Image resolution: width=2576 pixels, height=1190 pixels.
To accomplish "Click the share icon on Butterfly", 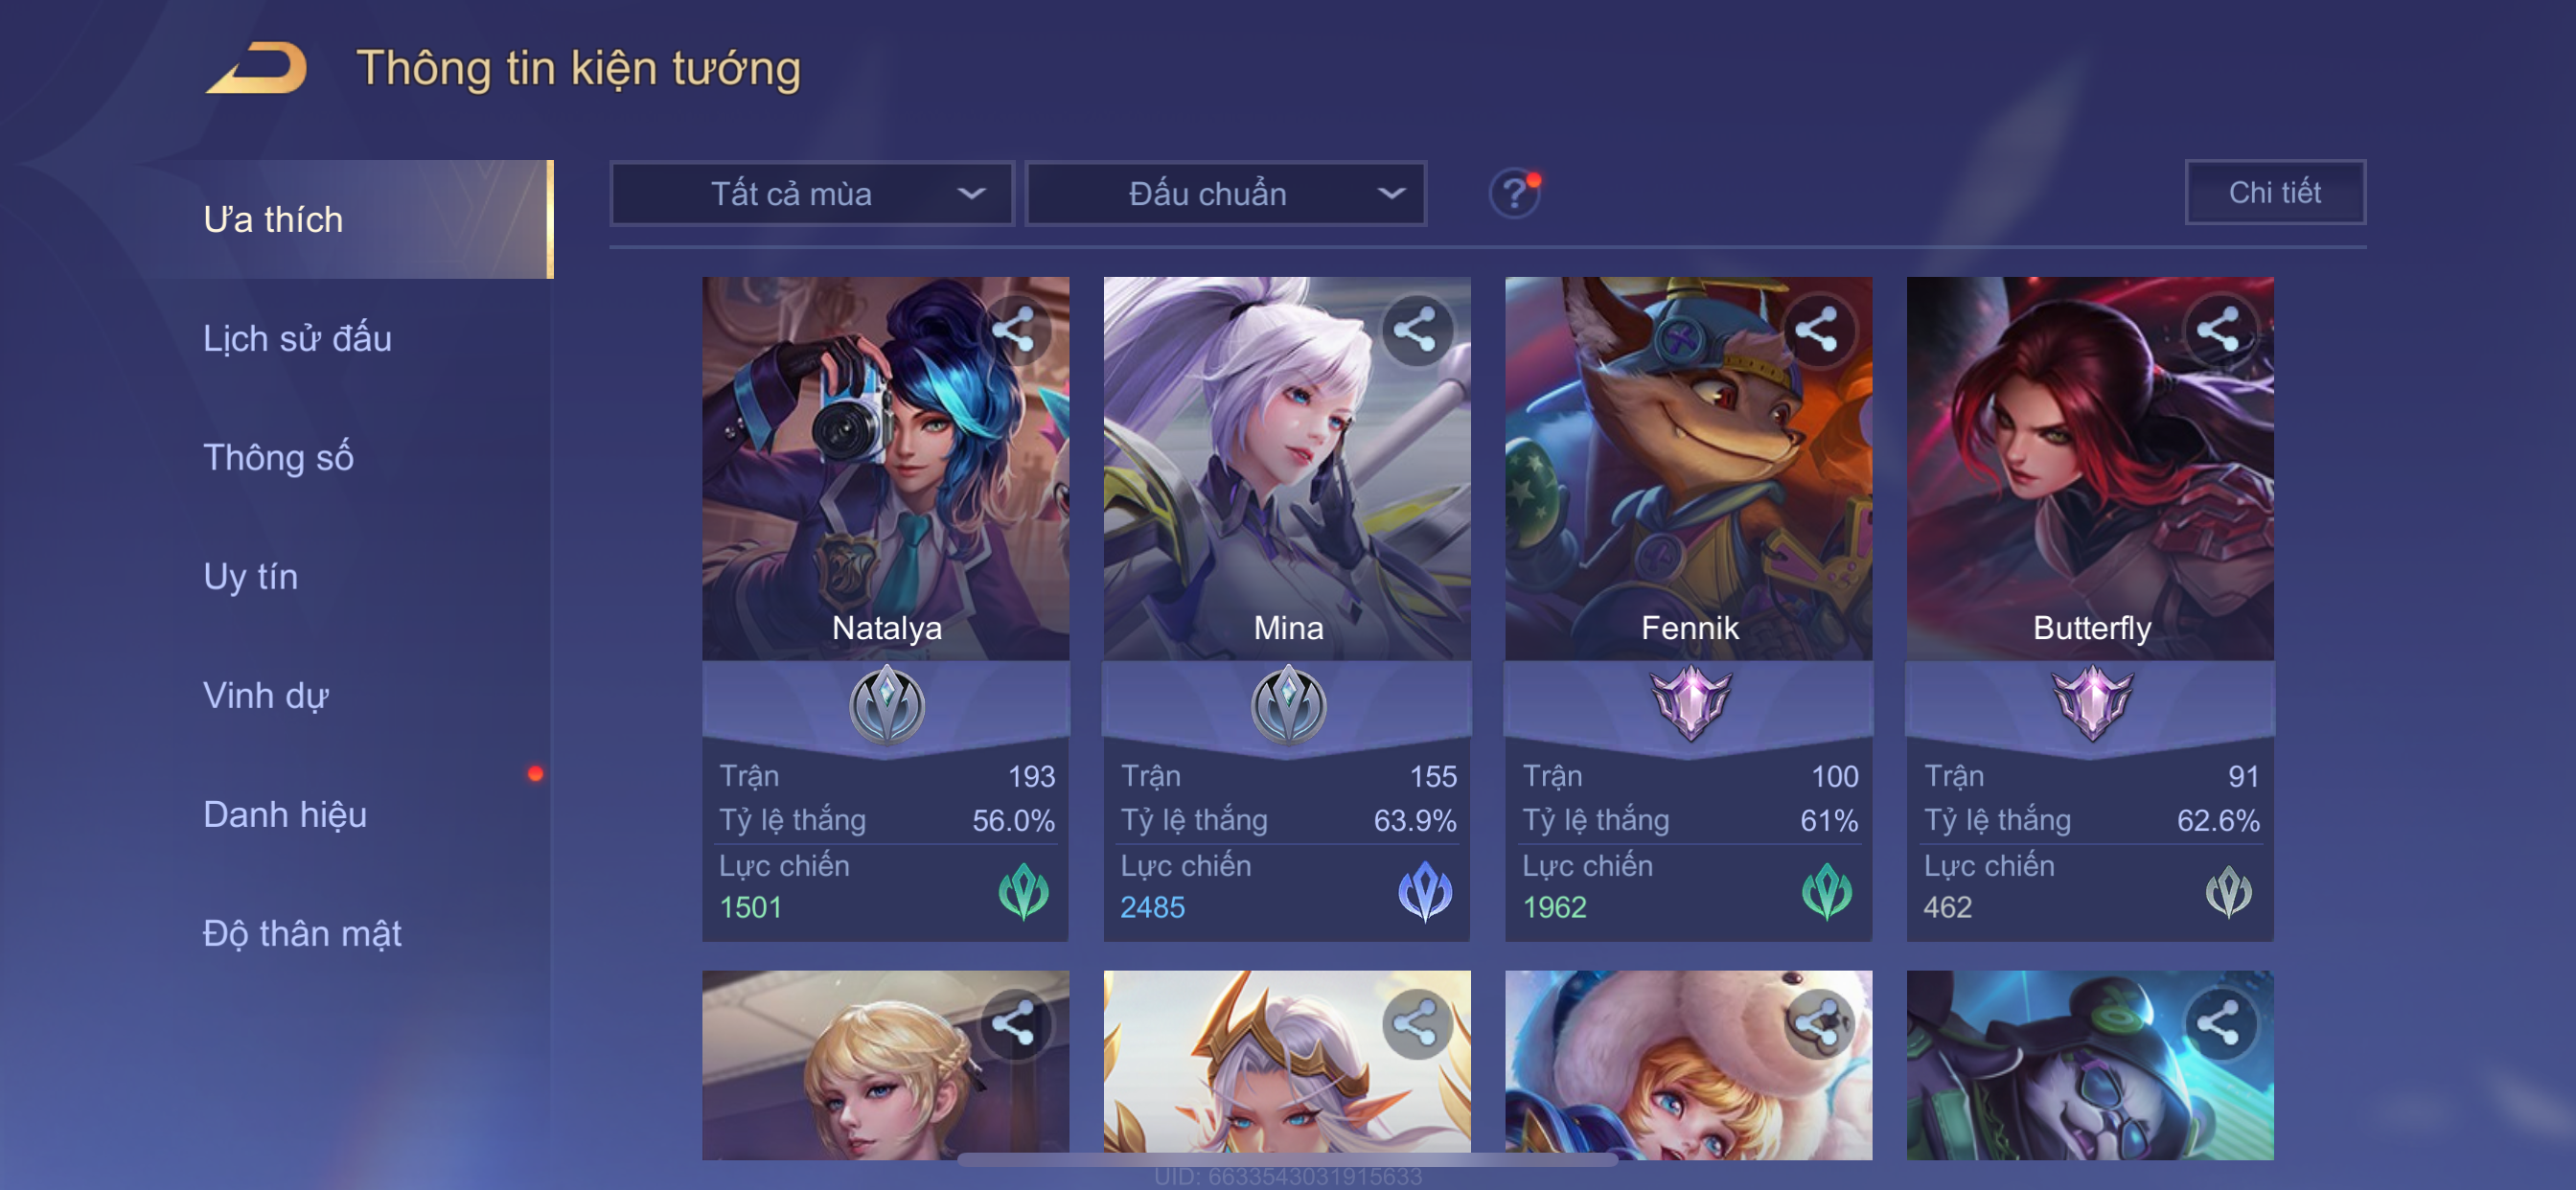I will (2219, 330).
